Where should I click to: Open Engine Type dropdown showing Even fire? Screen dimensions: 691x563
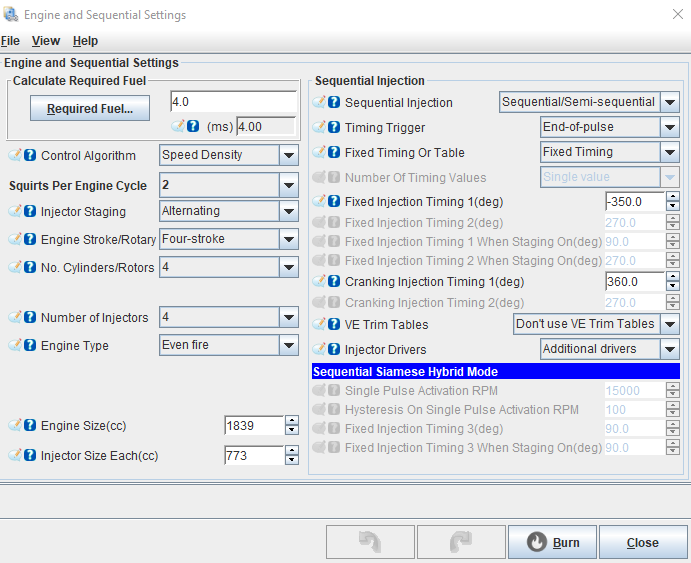click(229, 345)
